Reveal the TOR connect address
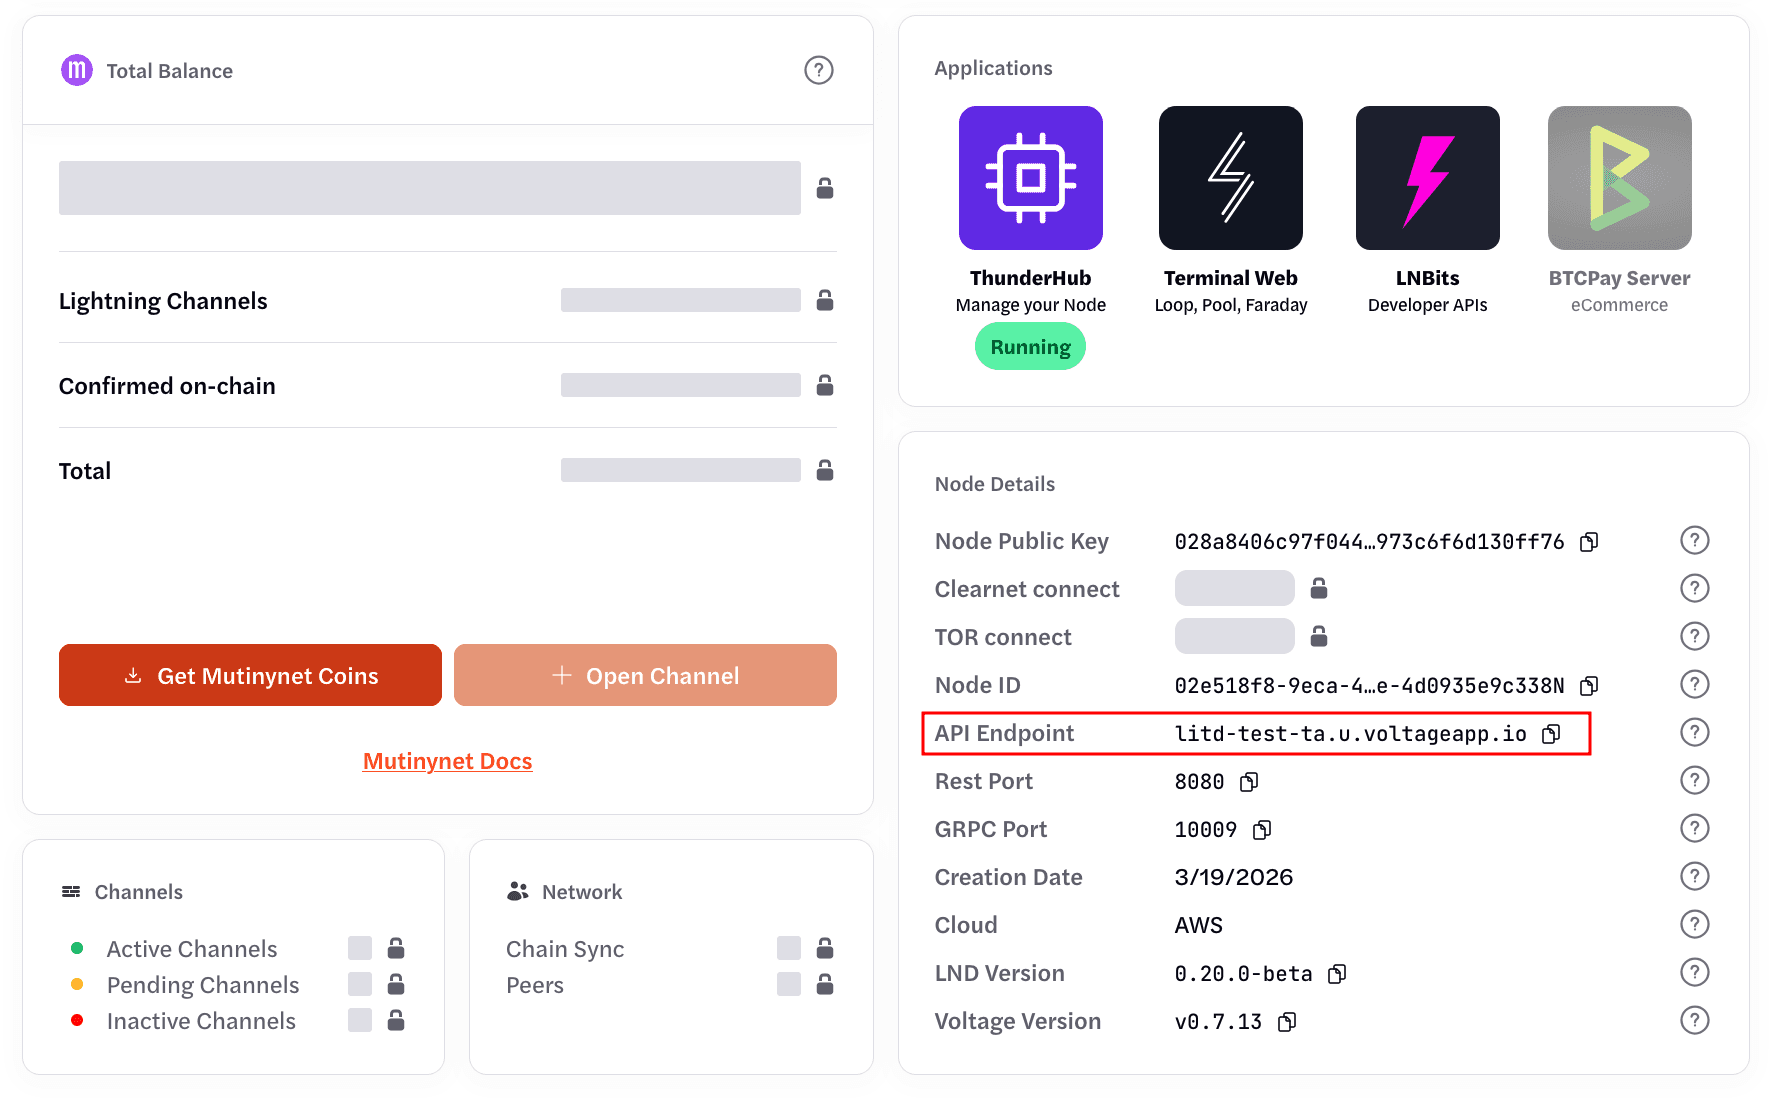This screenshot has width=1776, height=1098. [1319, 636]
